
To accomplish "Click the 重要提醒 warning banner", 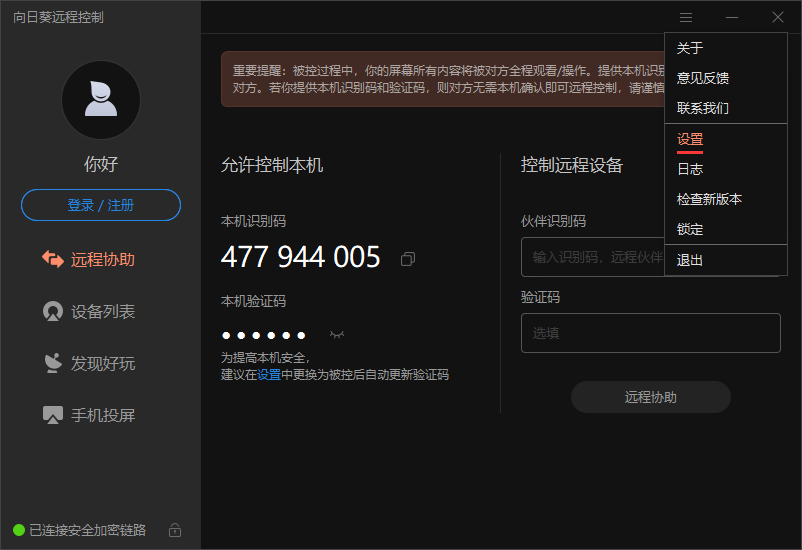I will click(x=443, y=79).
